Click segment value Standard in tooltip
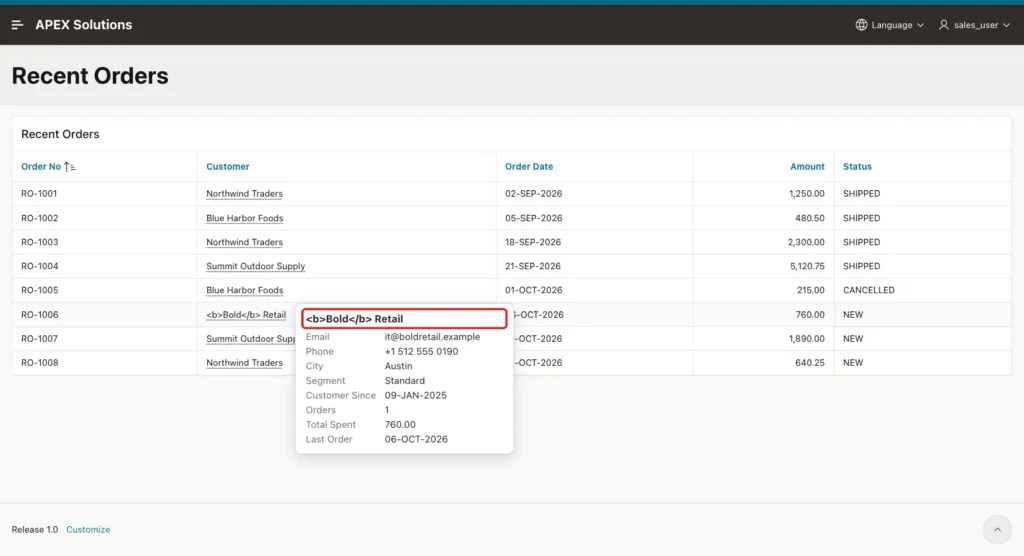 click(x=404, y=381)
